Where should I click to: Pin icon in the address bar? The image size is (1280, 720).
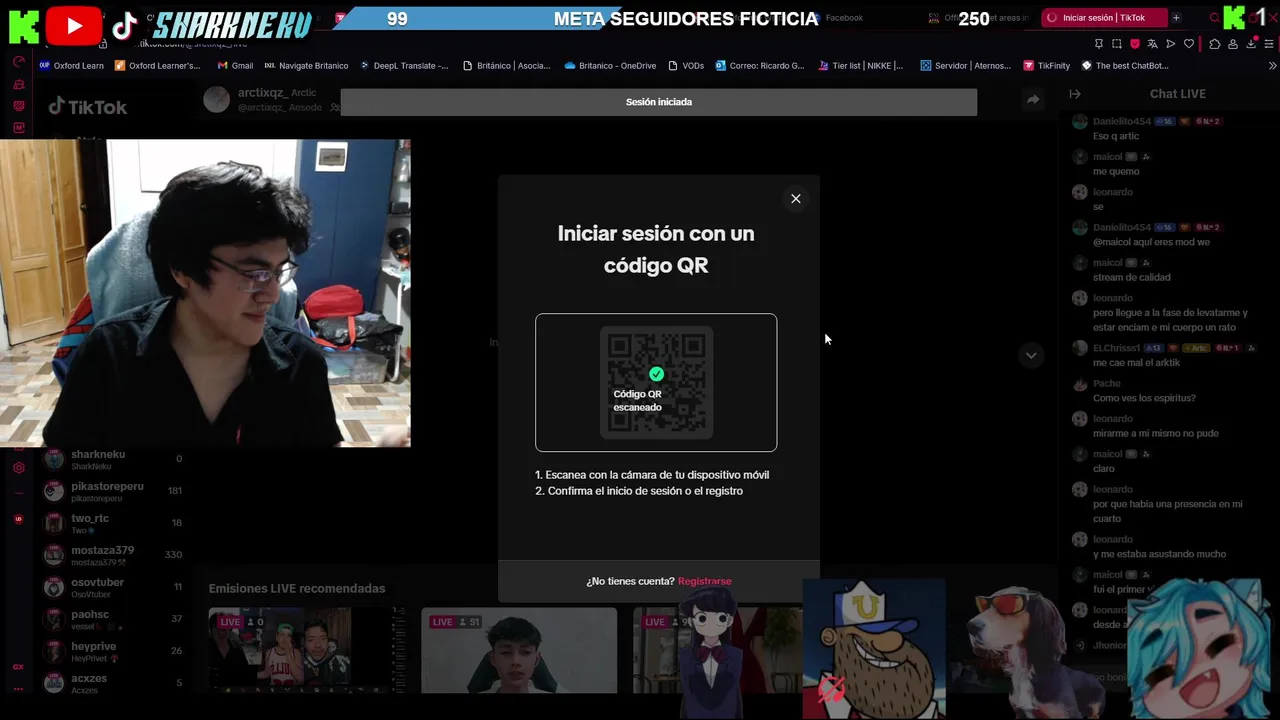(1099, 44)
